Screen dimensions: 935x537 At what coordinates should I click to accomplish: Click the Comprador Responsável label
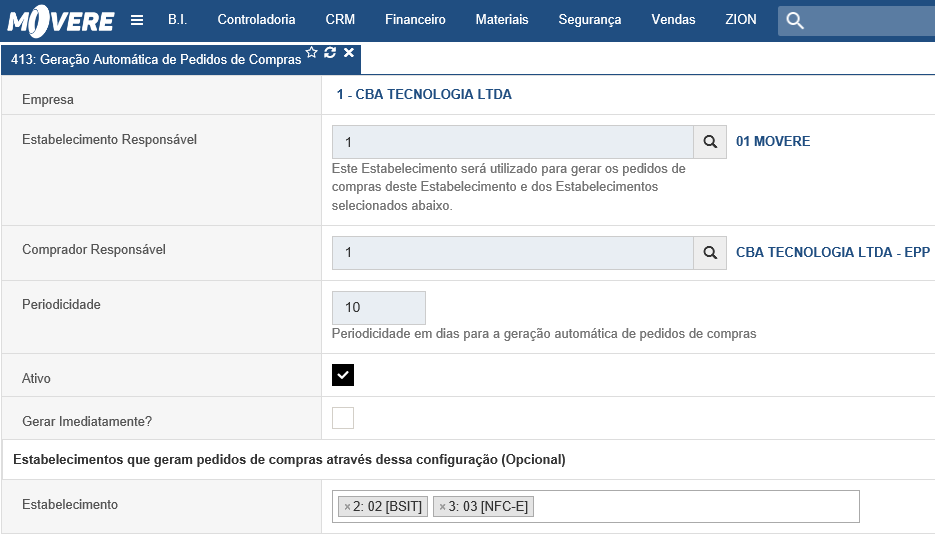coord(94,250)
